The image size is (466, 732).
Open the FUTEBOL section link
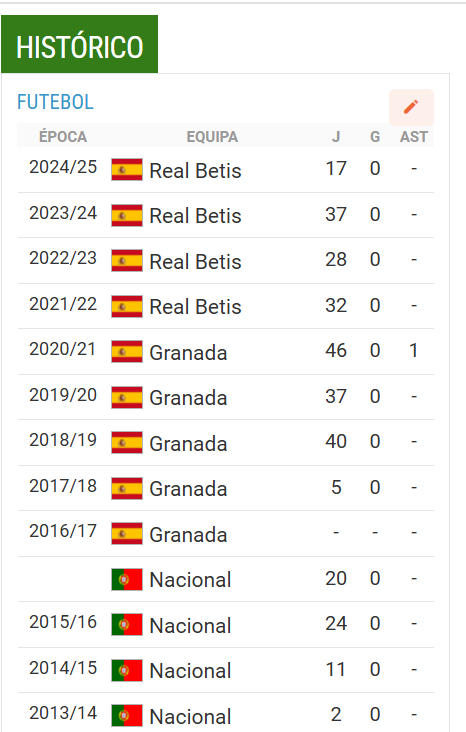55,102
